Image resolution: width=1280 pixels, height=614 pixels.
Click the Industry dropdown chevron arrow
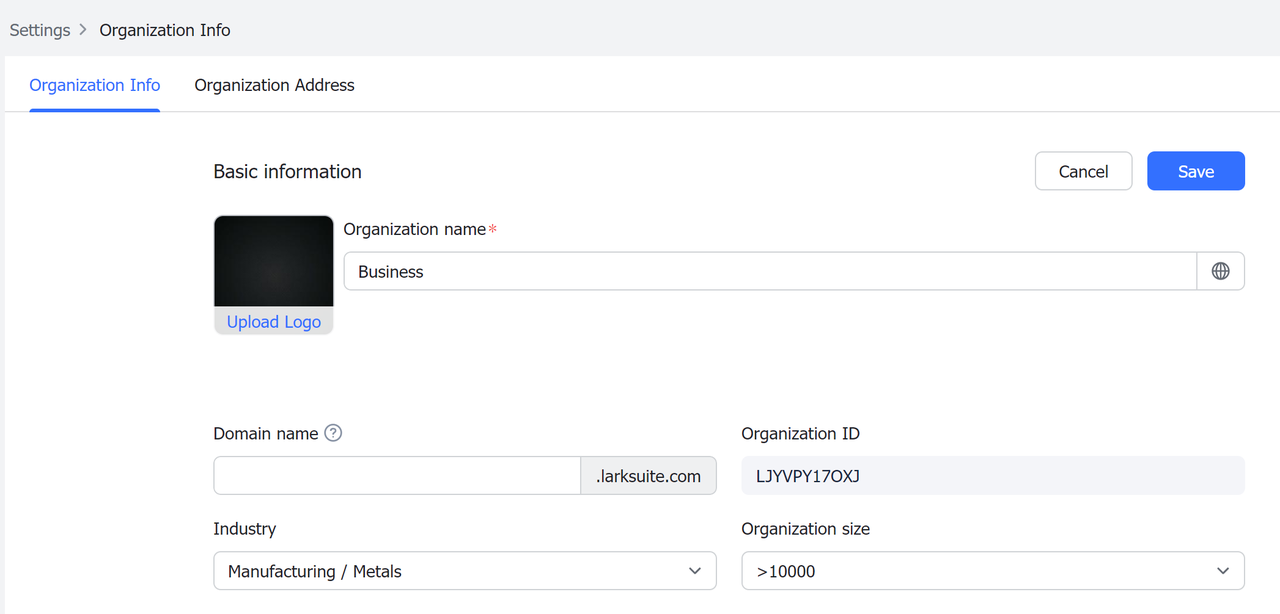(695, 571)
